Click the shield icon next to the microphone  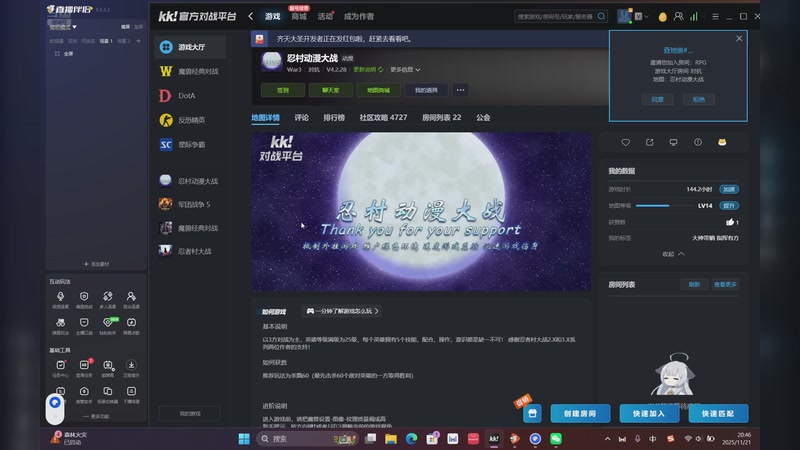tap(84, 296)
